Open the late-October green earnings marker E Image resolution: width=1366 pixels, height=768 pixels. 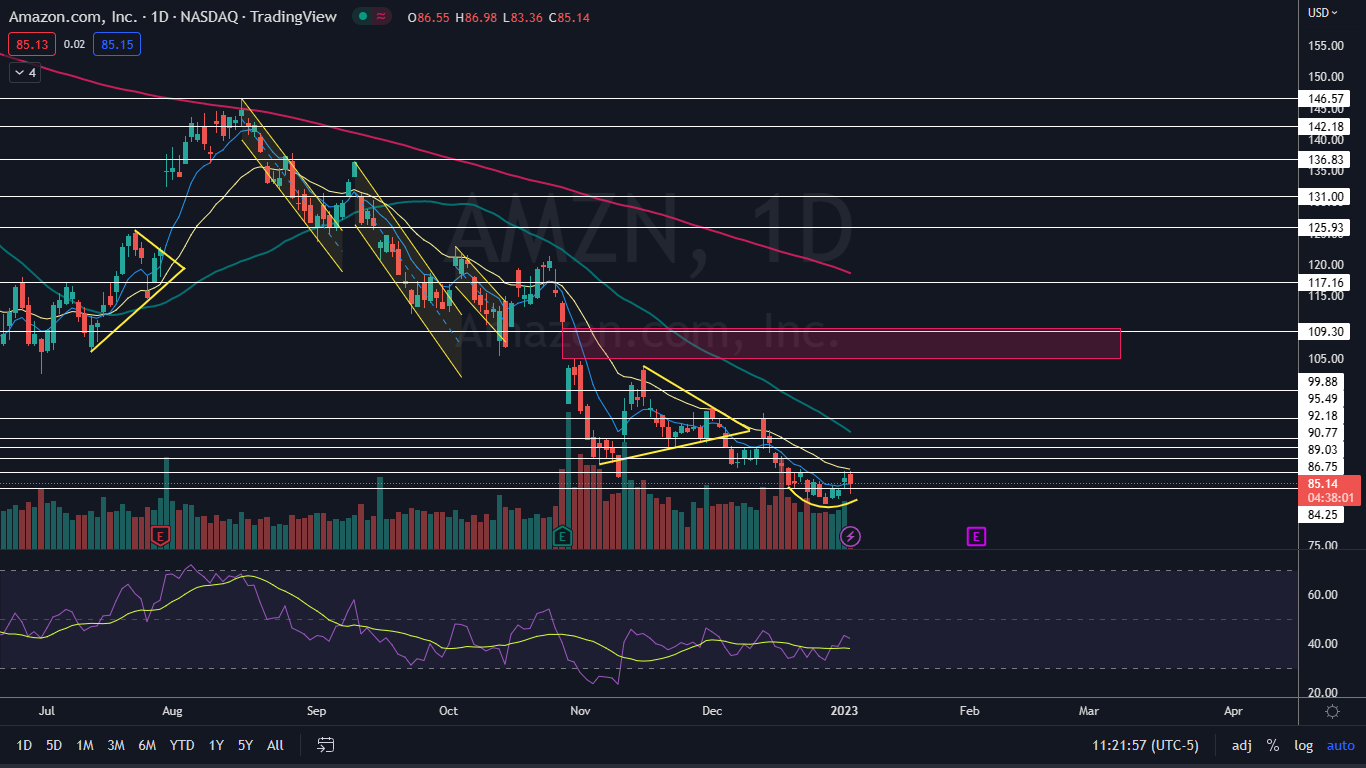tap(562, 536)
